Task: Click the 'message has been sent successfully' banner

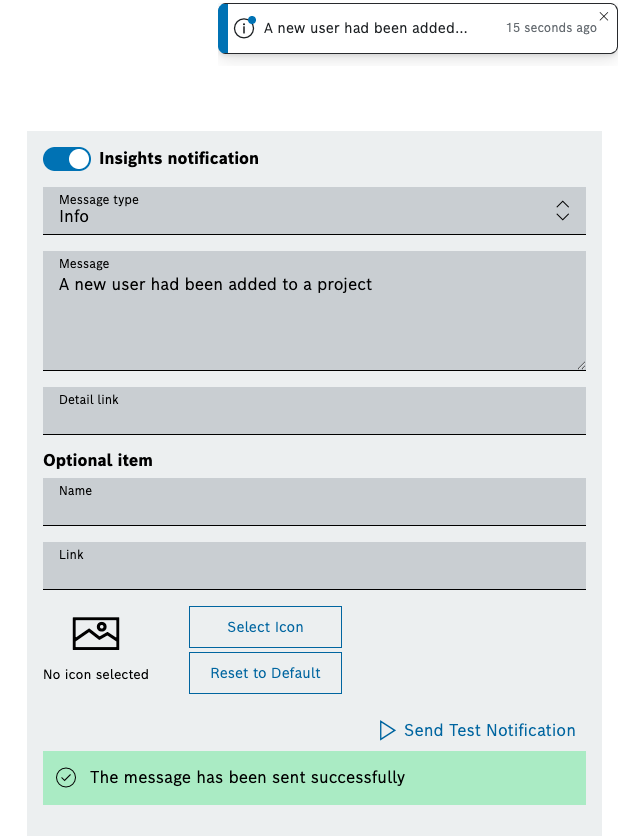Action: click(314, 778)
